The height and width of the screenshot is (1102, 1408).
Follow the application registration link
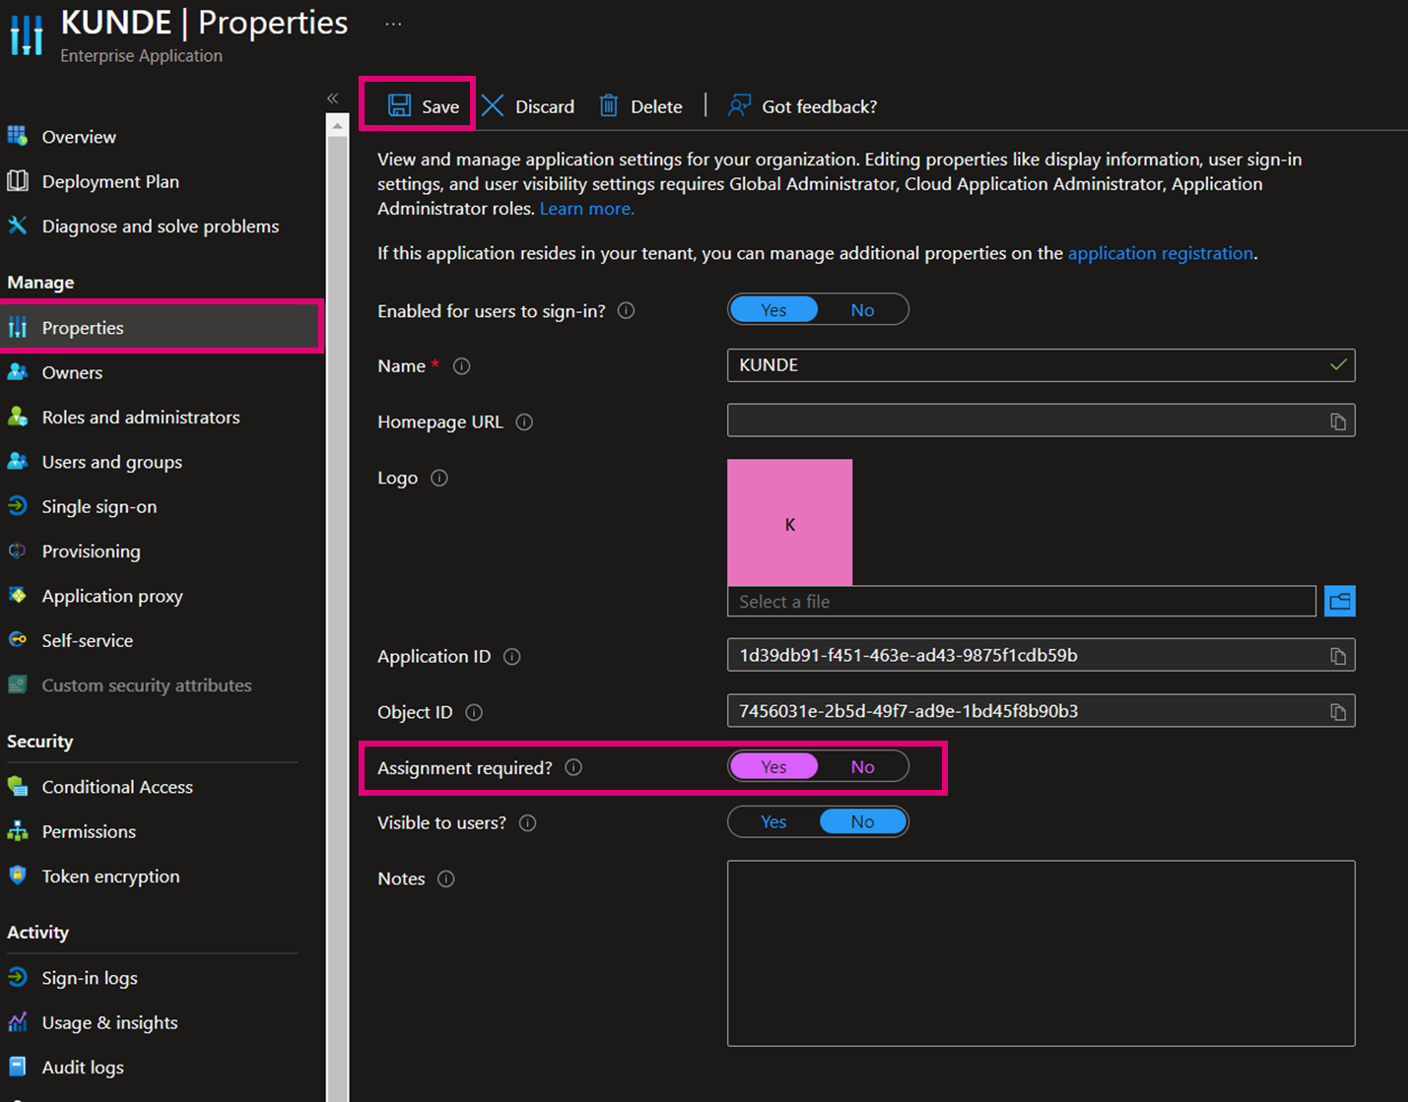click(1160, 253)
